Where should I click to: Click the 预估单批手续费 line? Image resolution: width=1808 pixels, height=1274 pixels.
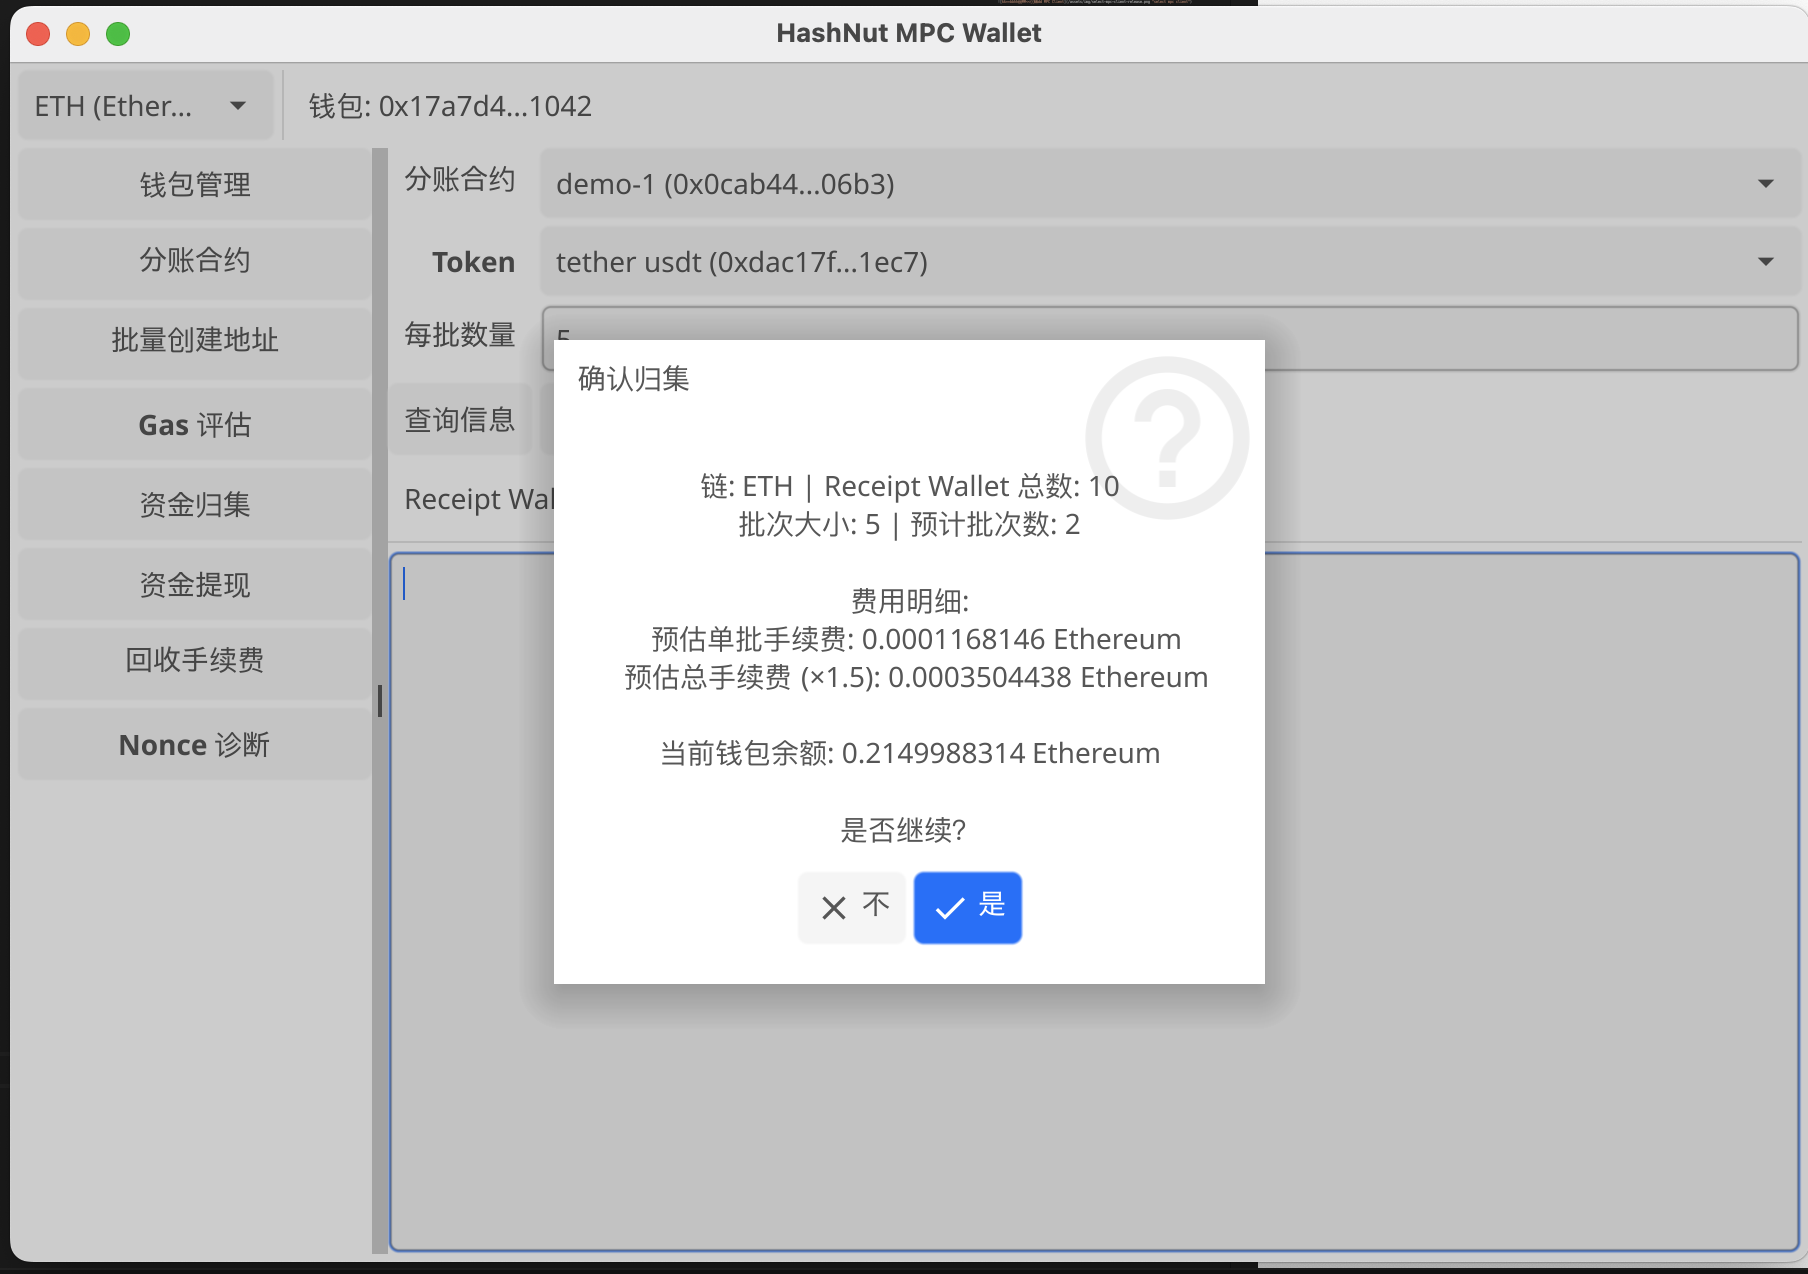pyautogui.click(x=916, y=639)
